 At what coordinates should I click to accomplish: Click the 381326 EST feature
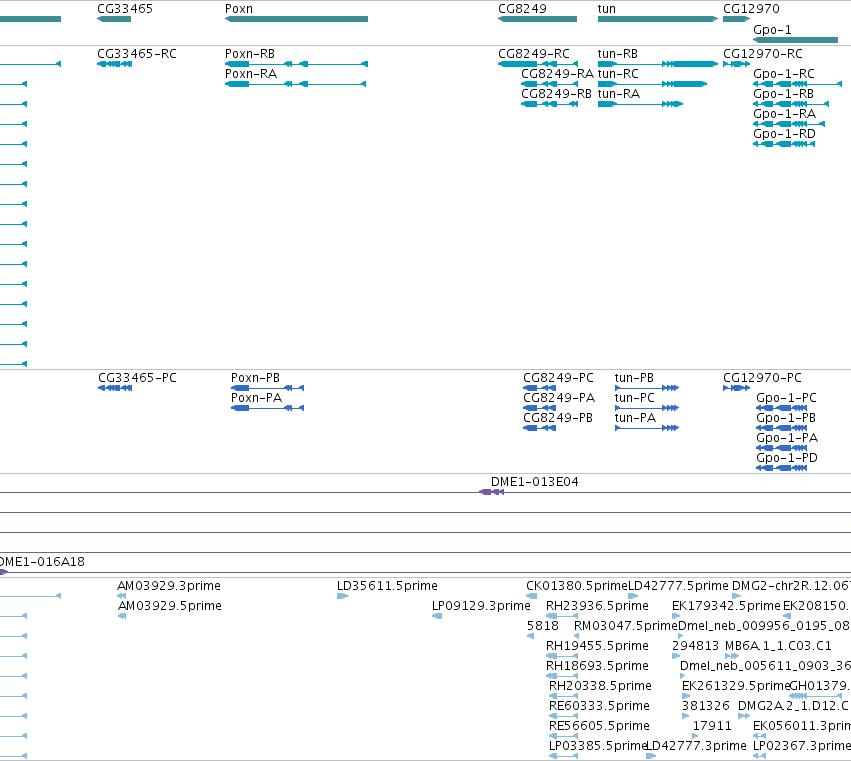685,716
